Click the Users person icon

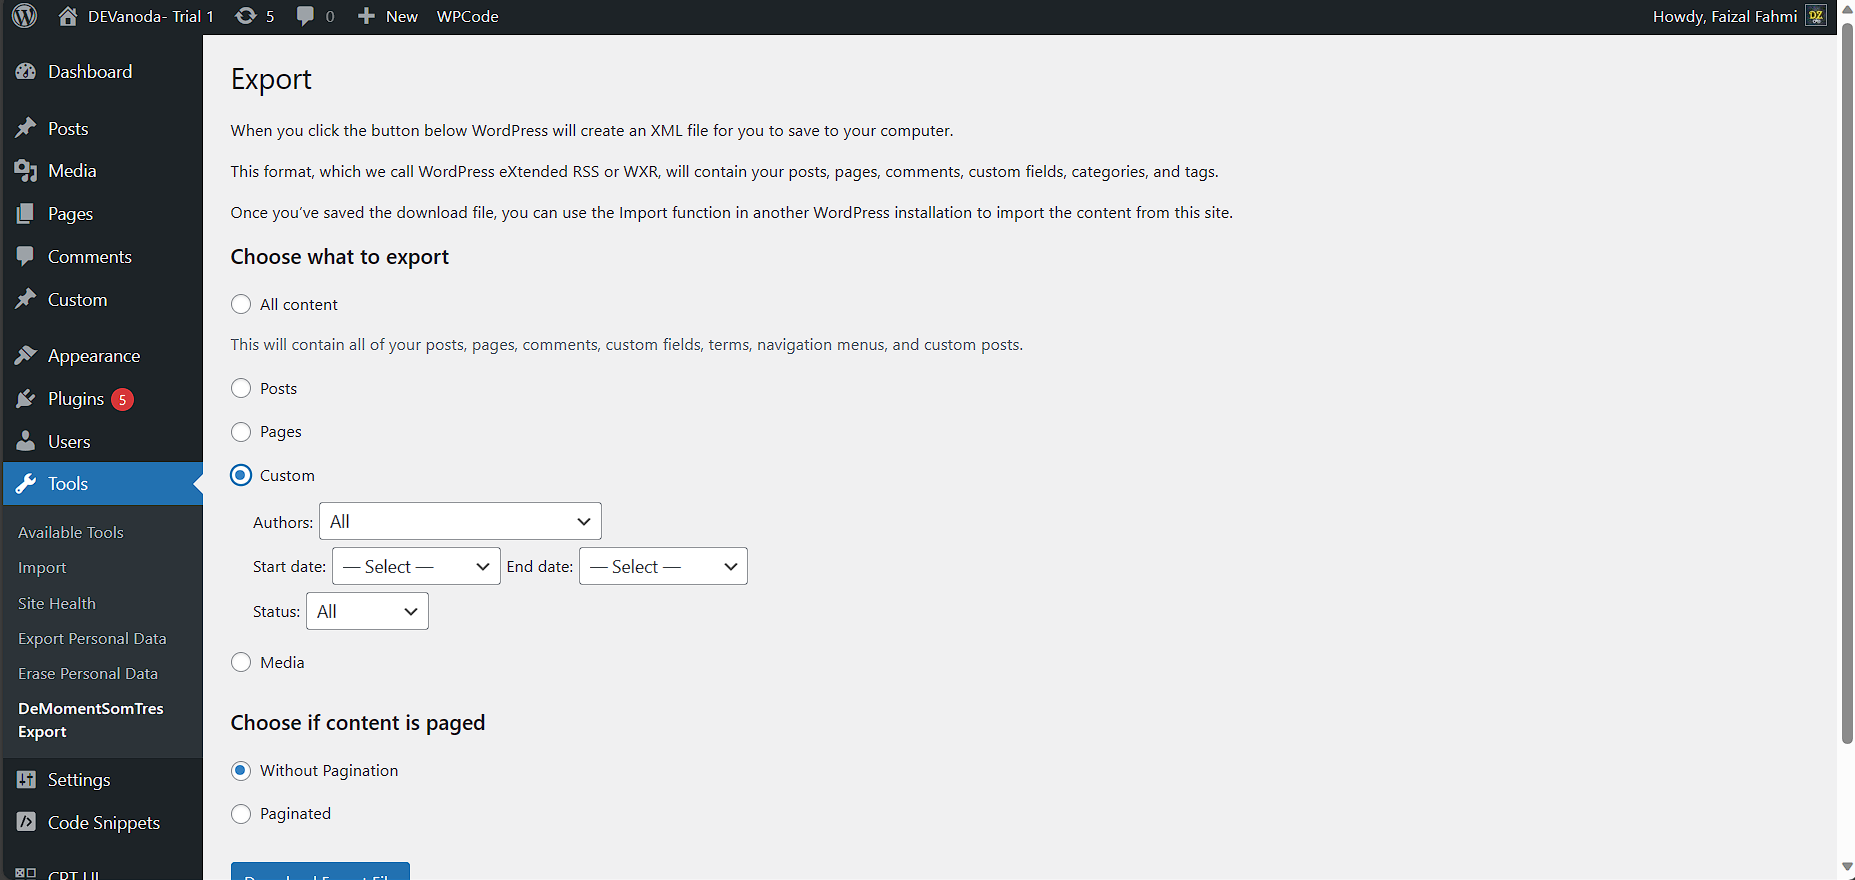point(26,442)
